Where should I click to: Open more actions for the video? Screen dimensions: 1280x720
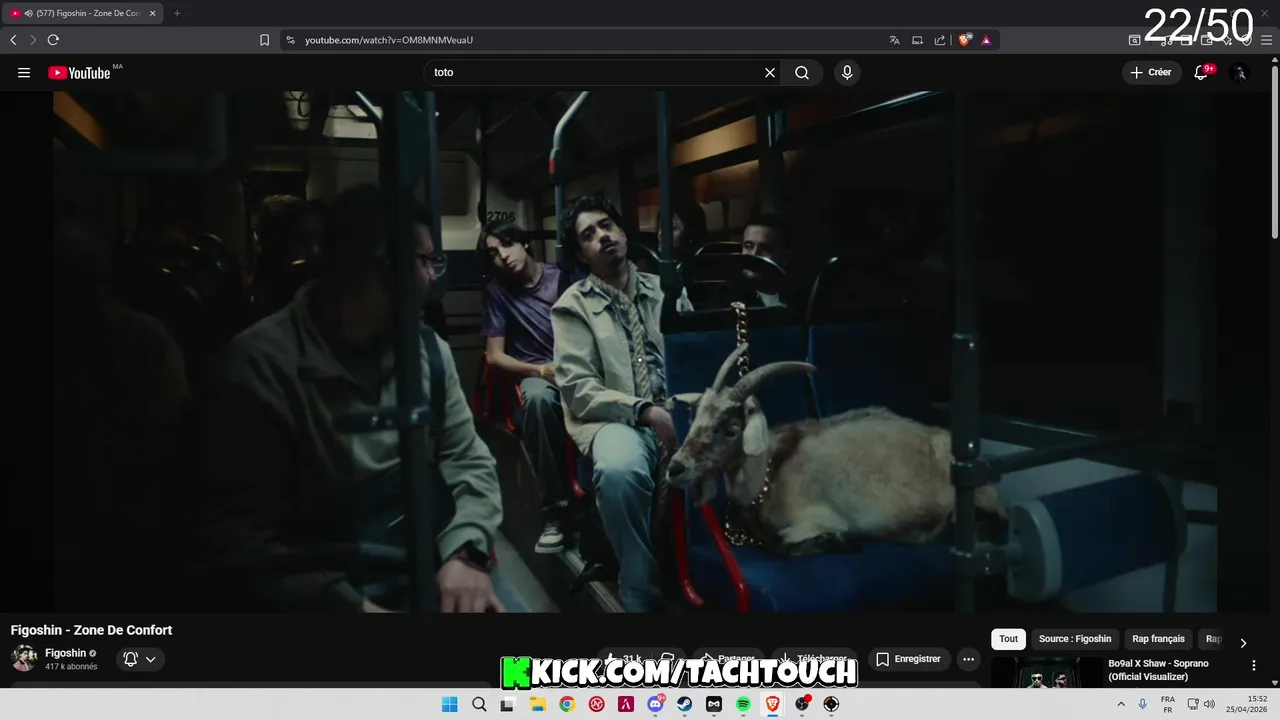[x=968, y=659]
